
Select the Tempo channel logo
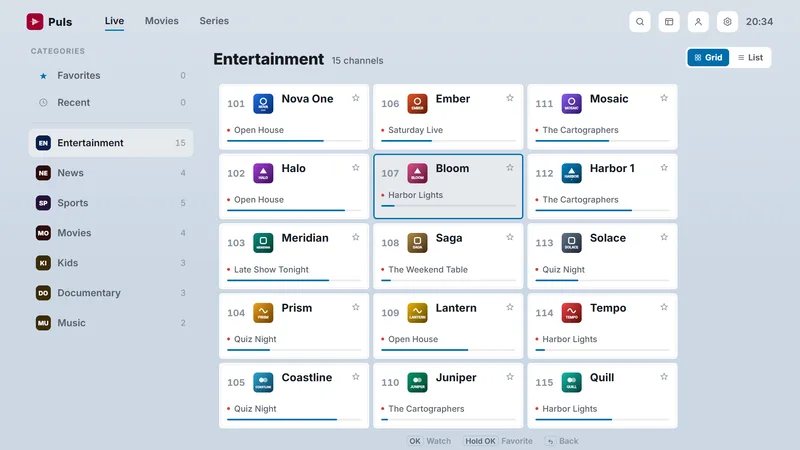pos(571,313)
